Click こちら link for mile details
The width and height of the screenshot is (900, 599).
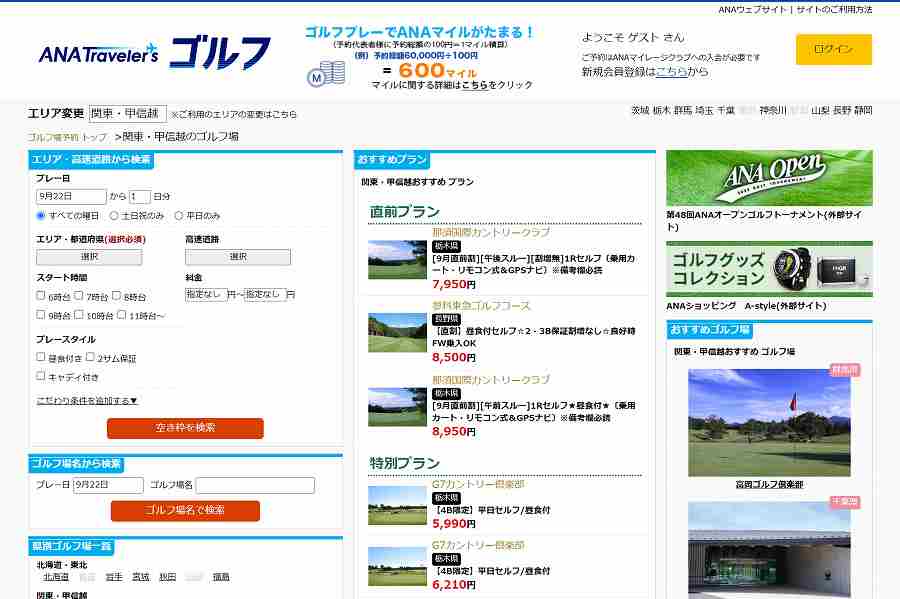click(475, 85)
